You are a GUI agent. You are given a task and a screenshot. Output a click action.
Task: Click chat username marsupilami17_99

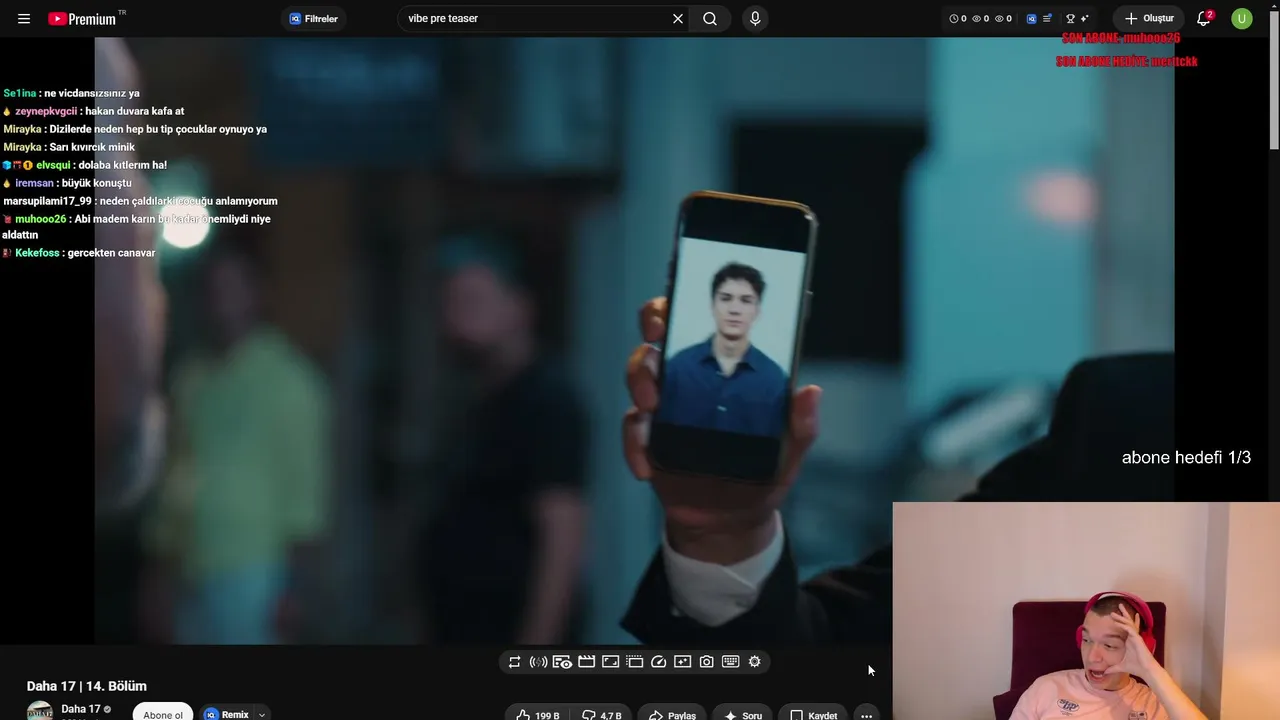(47, 201)
